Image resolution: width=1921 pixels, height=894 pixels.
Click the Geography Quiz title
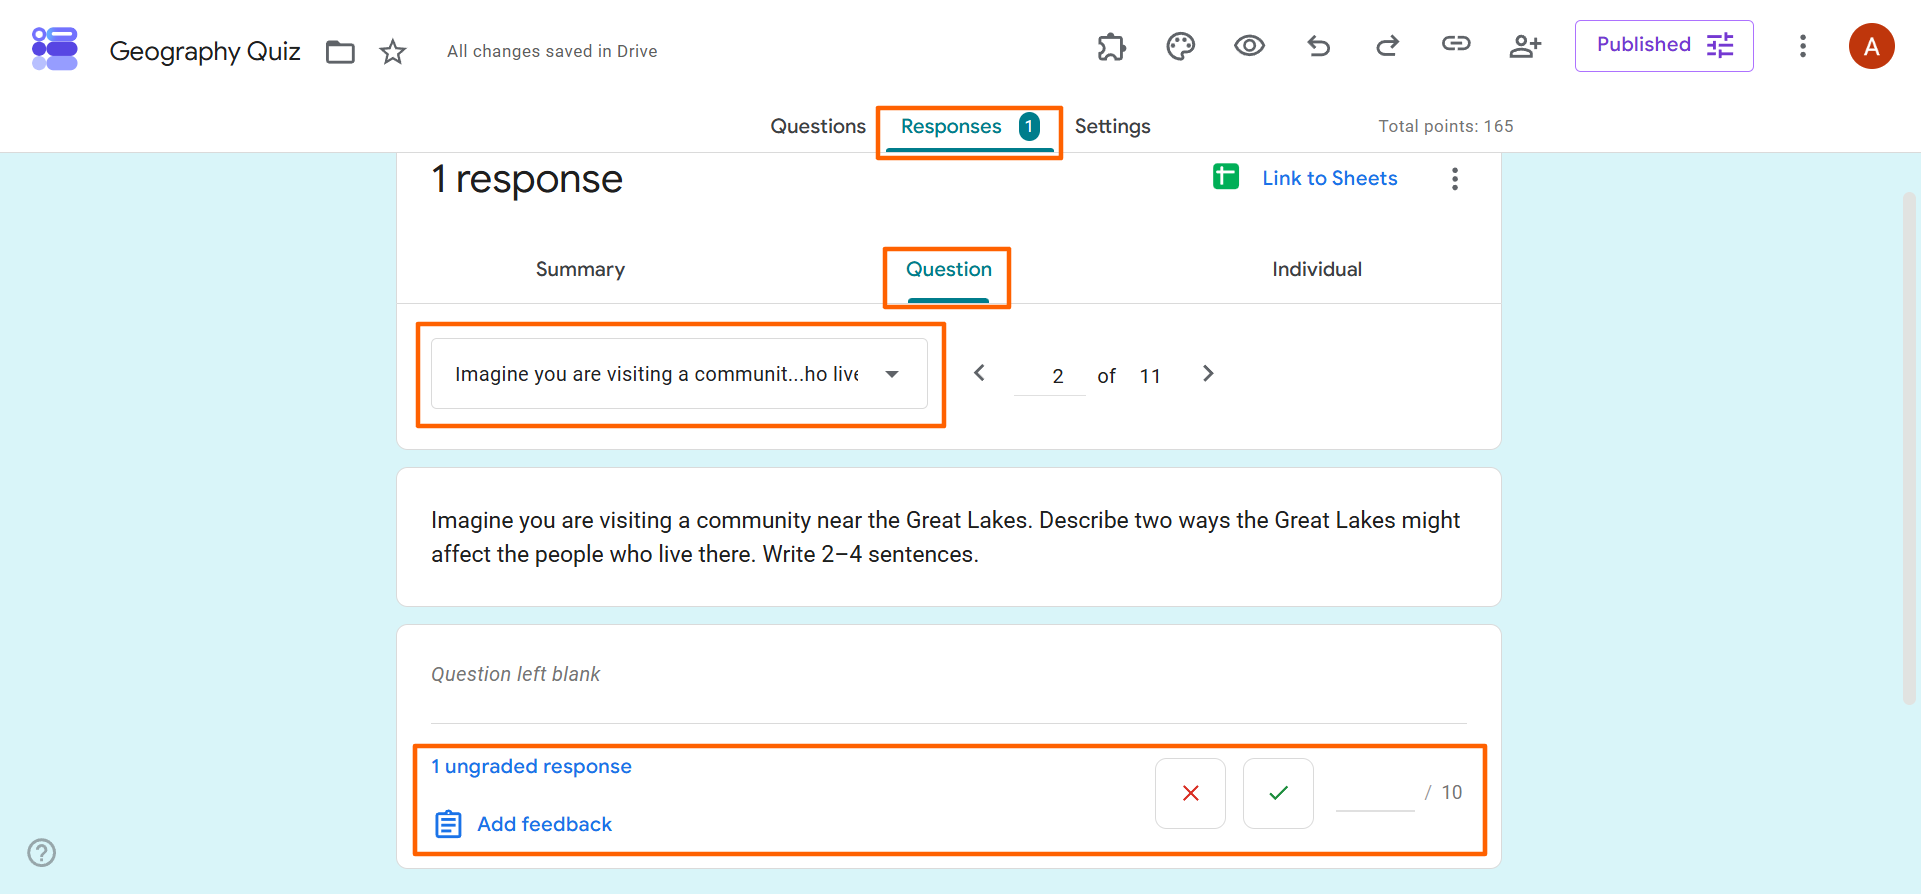205,51
